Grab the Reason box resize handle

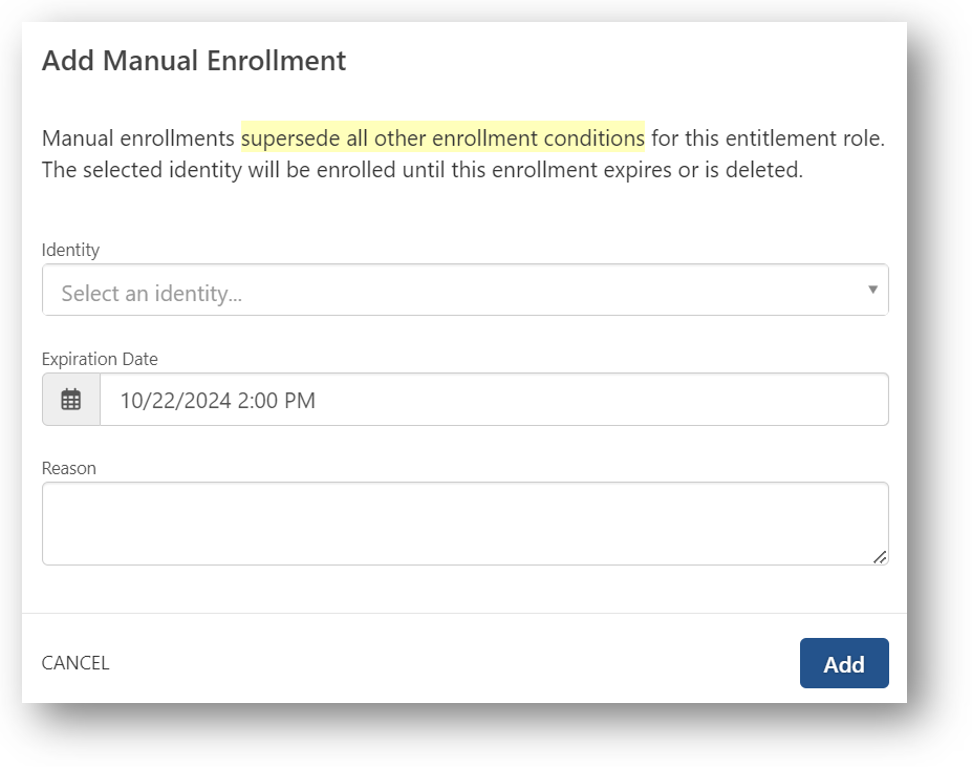[x=879, y=557]
